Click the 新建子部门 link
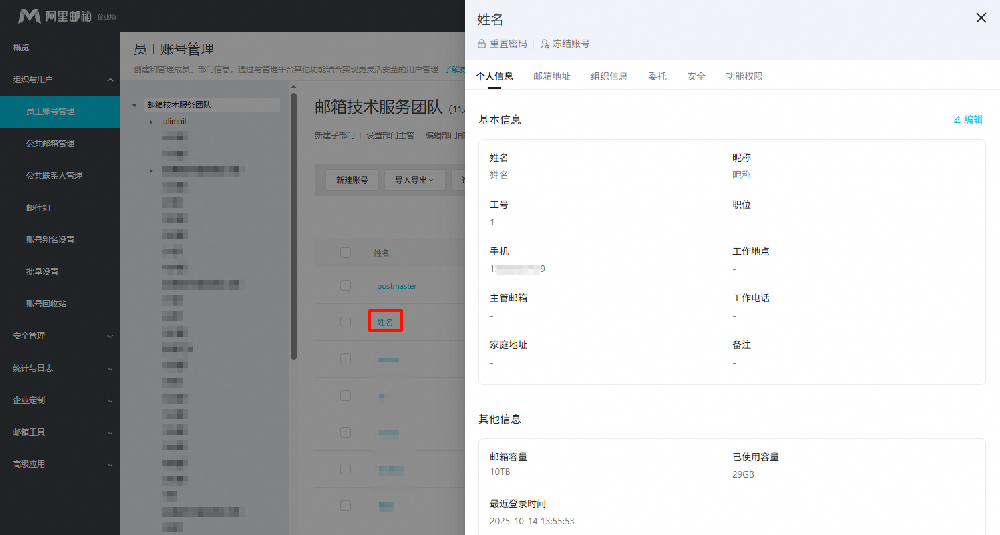 [335, 136]
